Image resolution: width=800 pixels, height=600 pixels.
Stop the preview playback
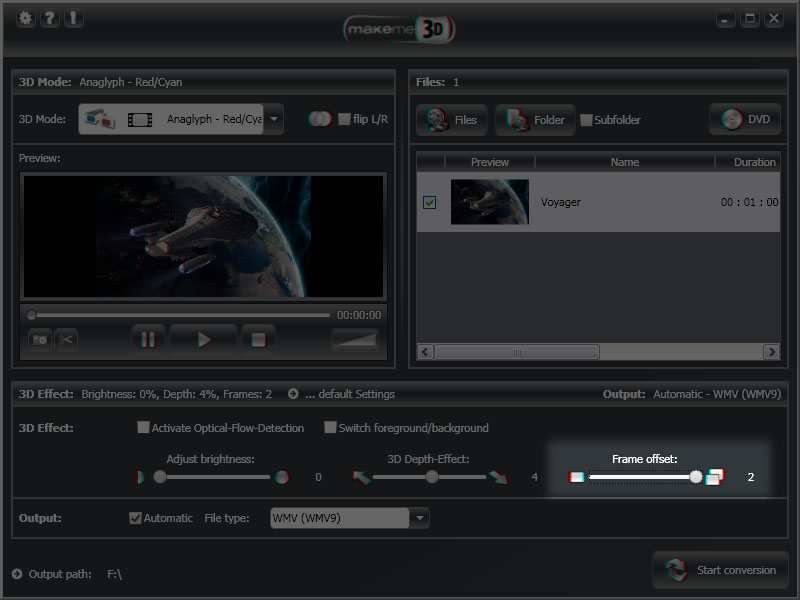point(259,340)
